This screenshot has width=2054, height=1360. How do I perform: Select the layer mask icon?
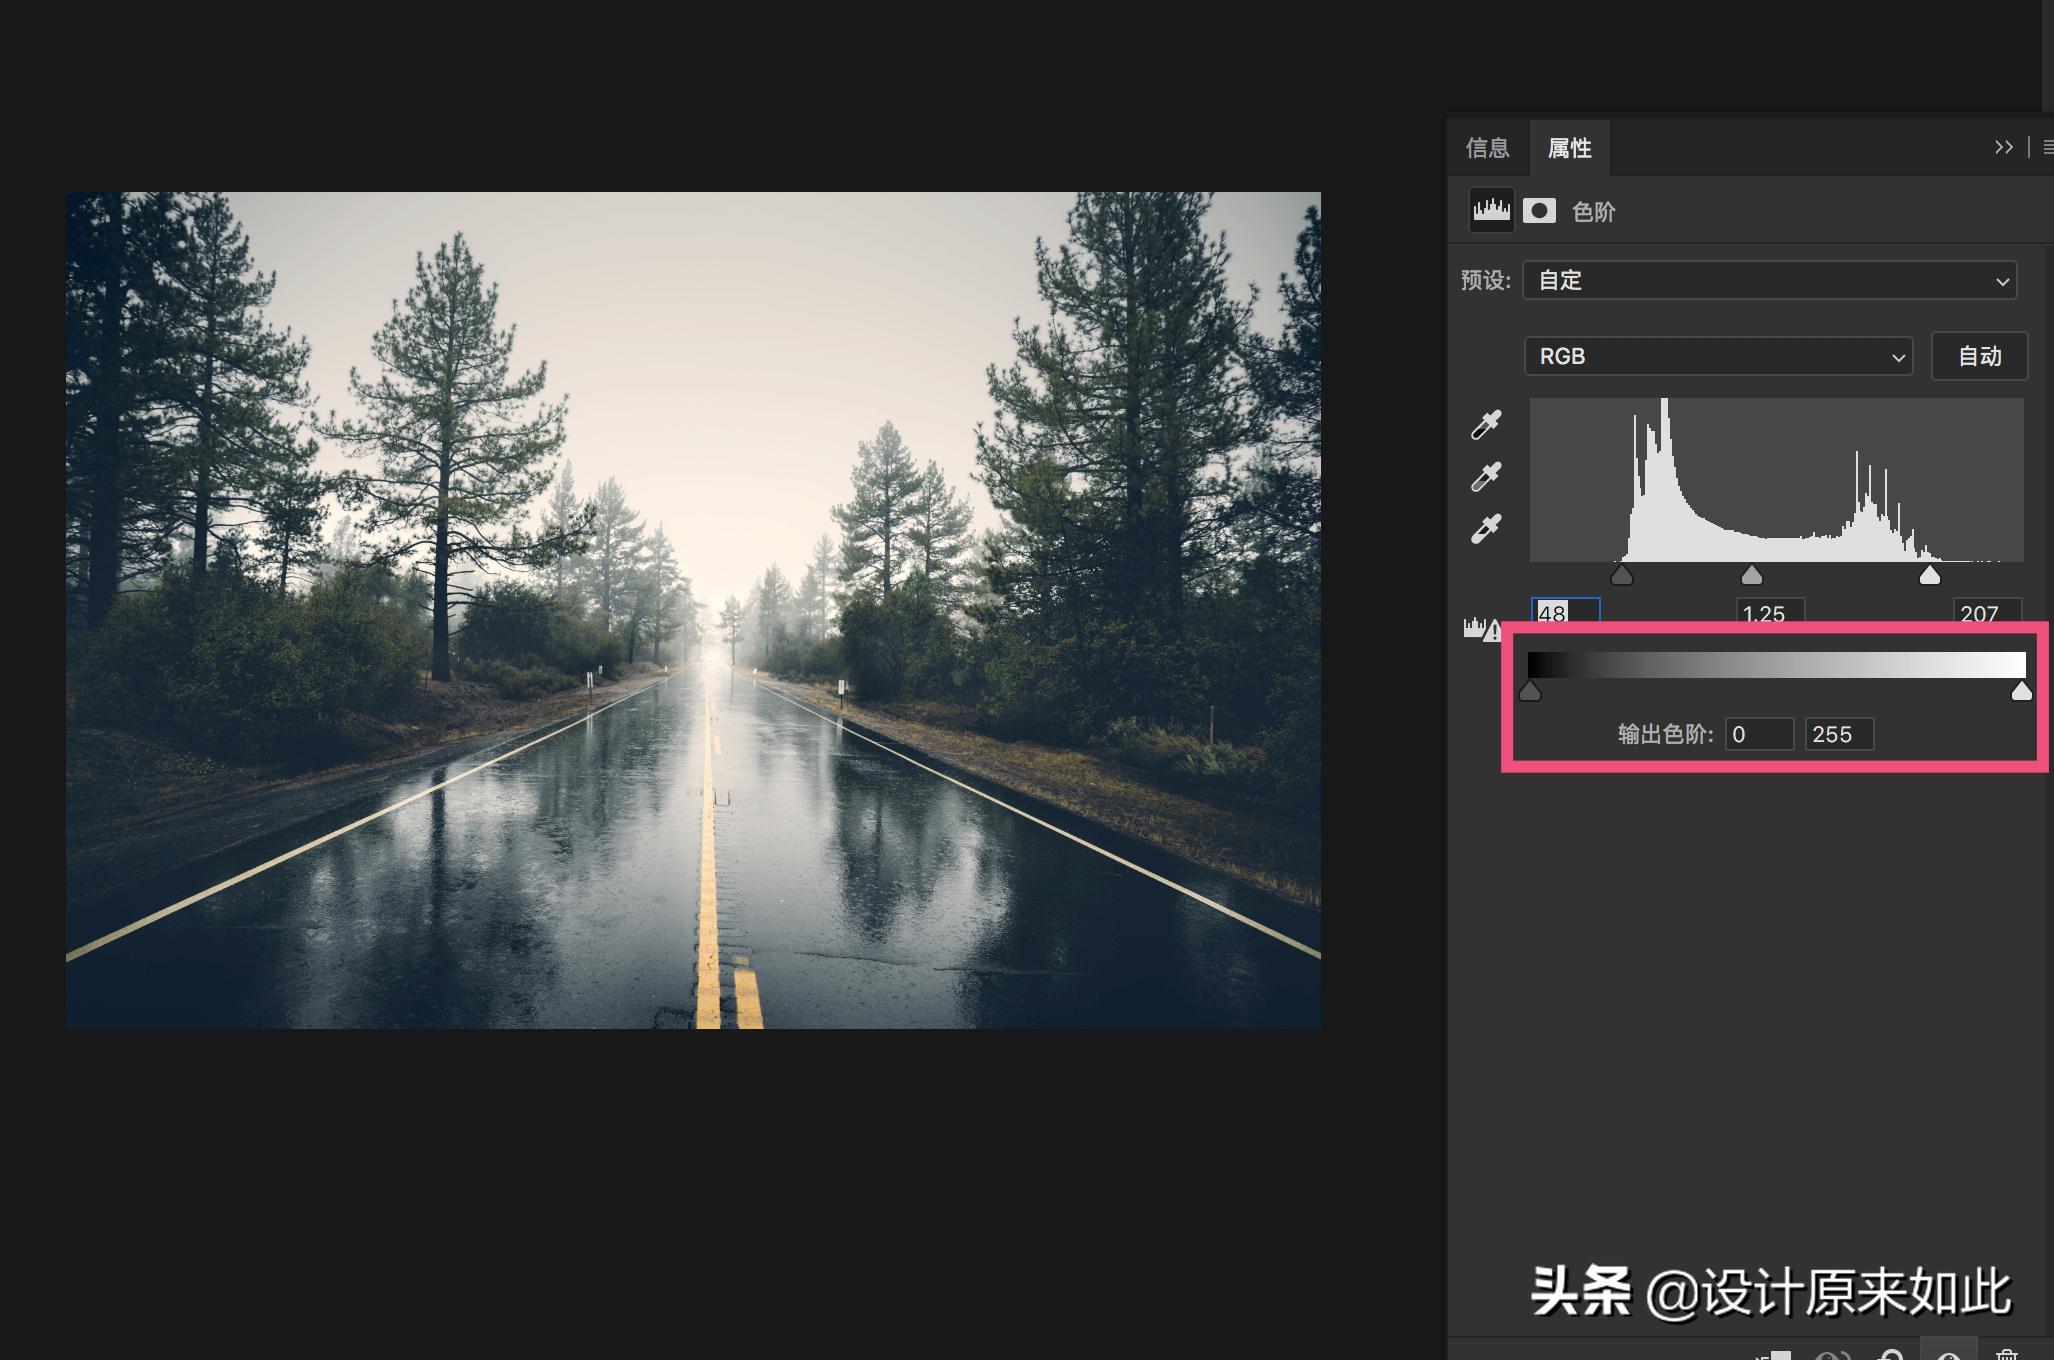[x=1539, y=211]
